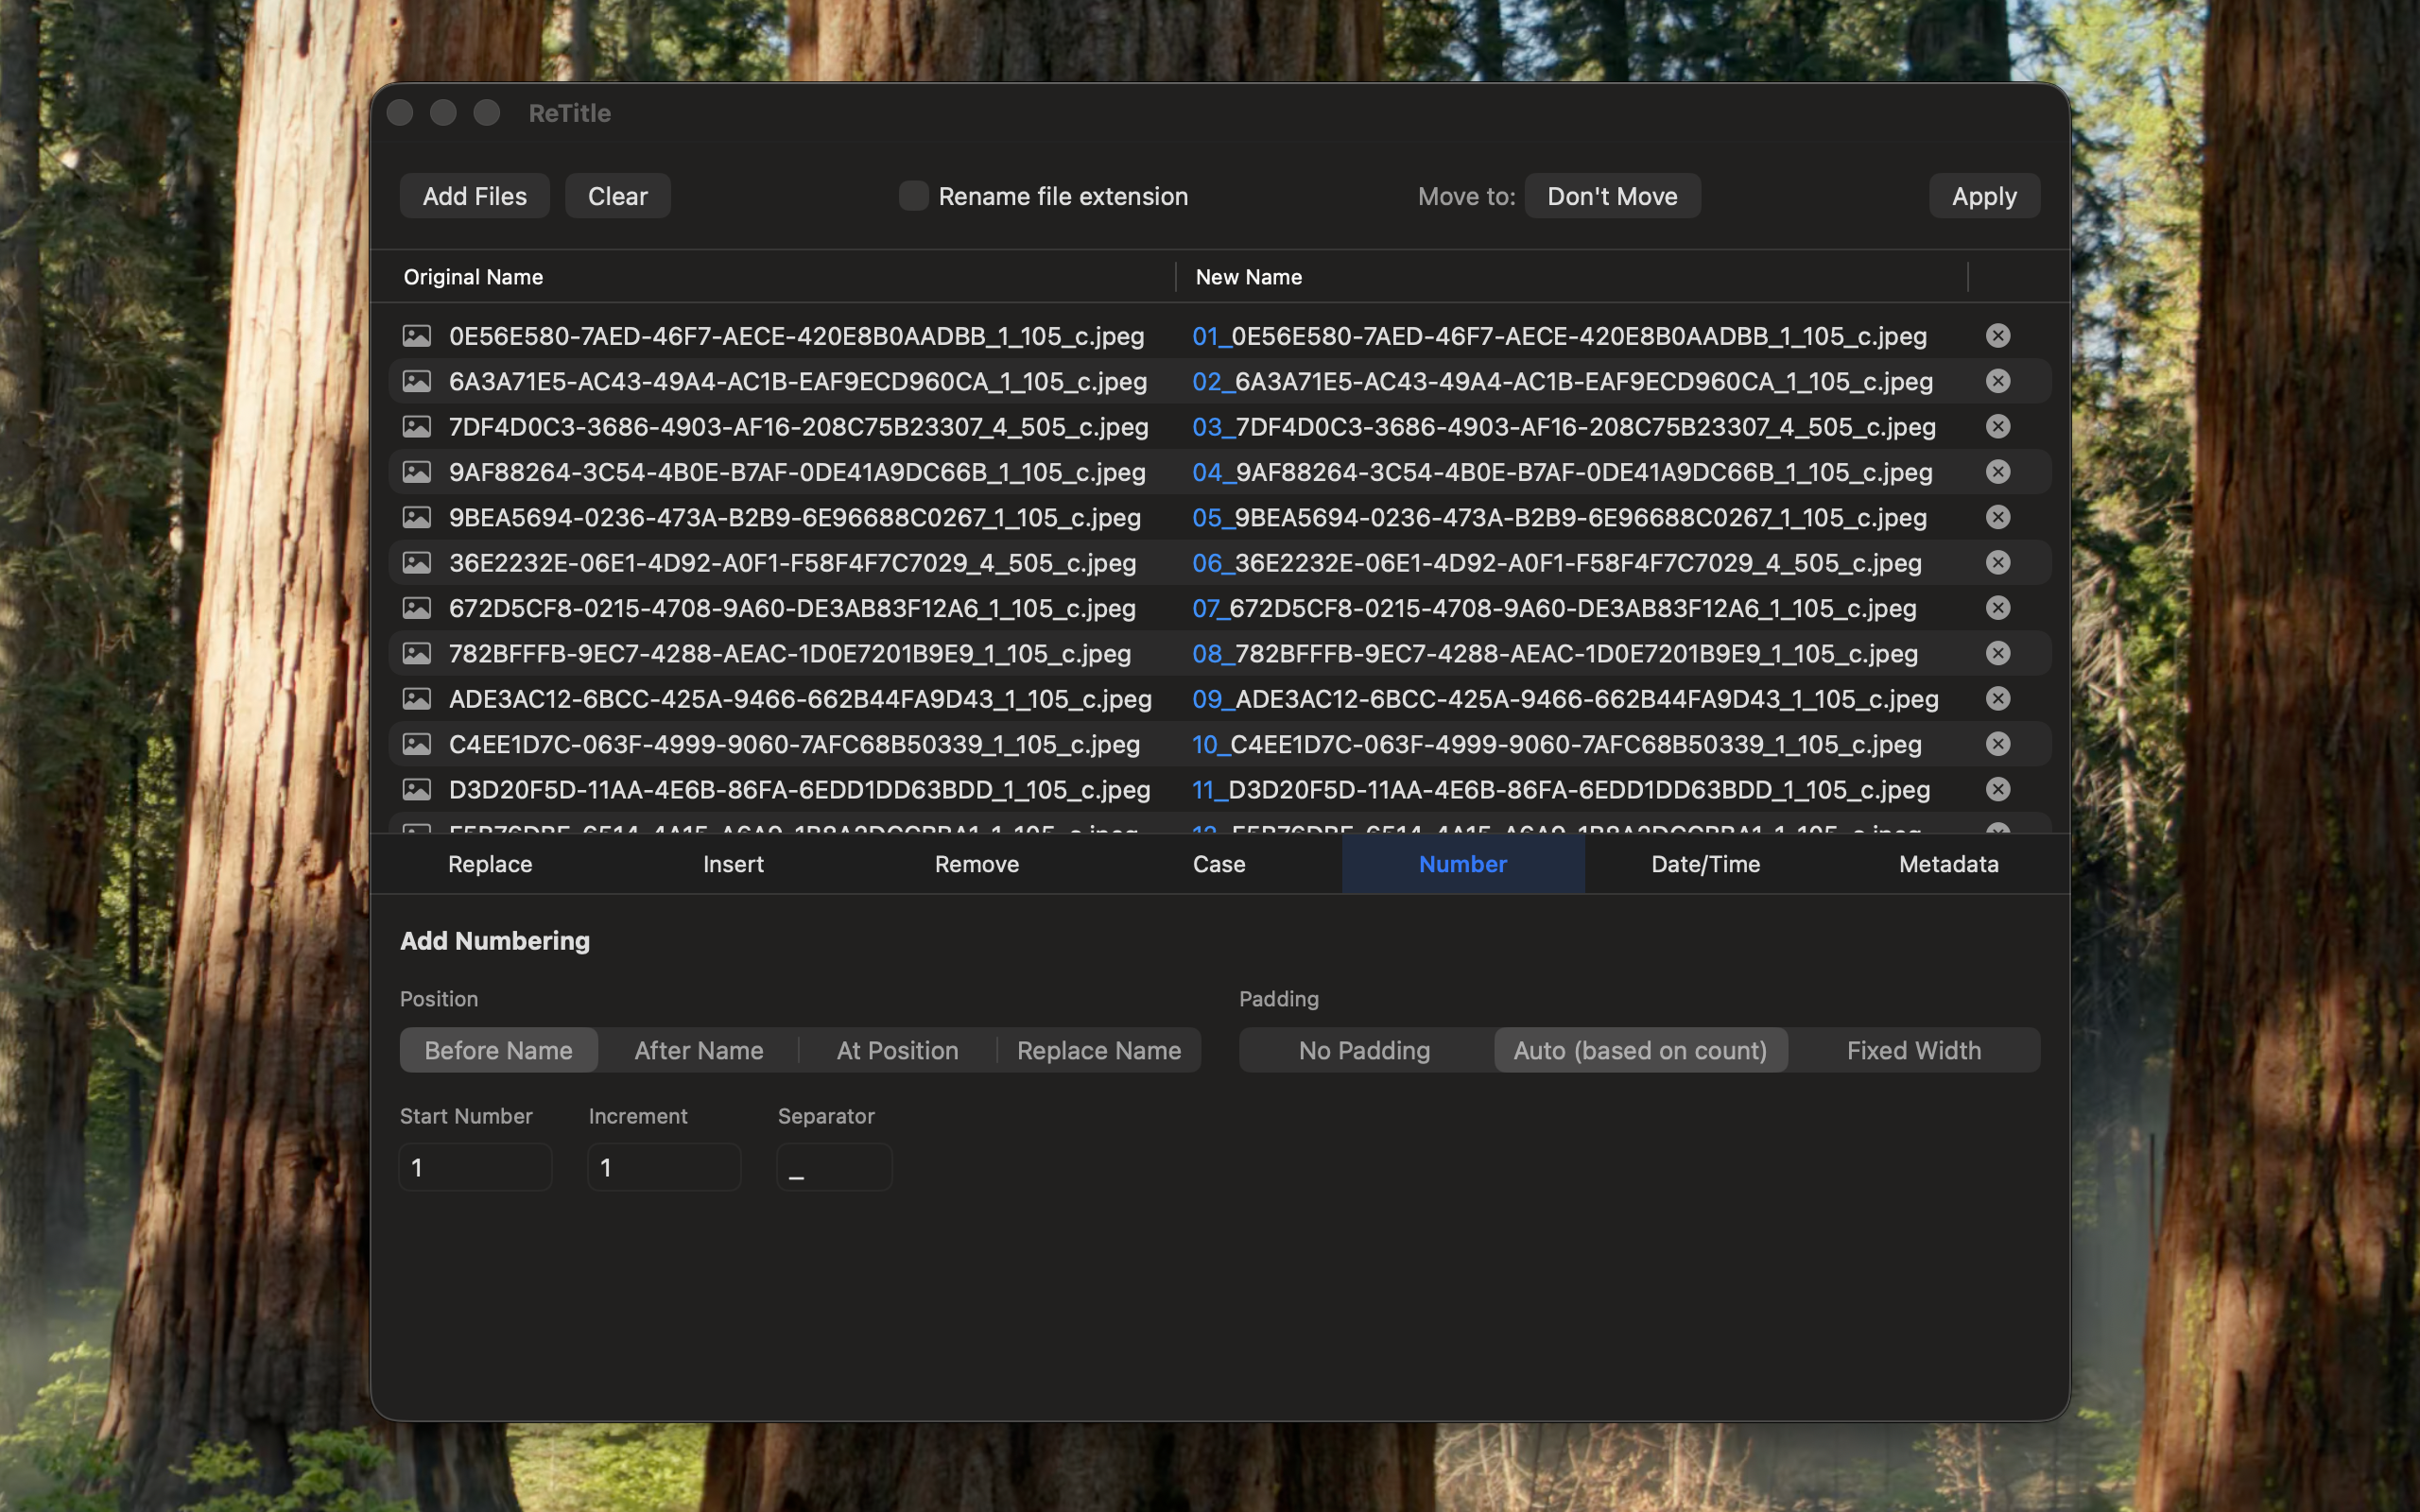Select Fixed Width padding option
This screenshot has height=1512, width=2420.
point(1913,1050)
